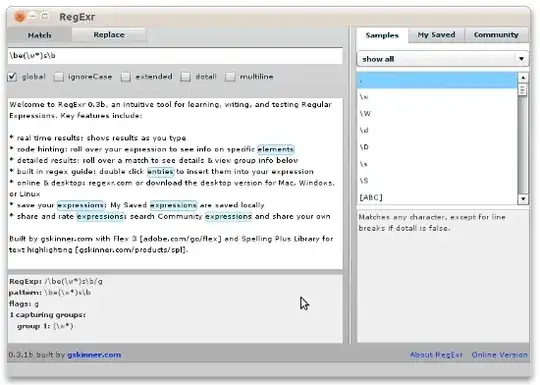Click the 'flags: g' line in results

(x=24, y=304)
